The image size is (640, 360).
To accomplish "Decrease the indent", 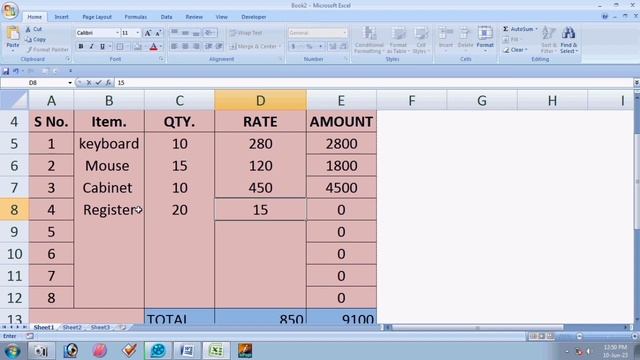I will 209,47.
